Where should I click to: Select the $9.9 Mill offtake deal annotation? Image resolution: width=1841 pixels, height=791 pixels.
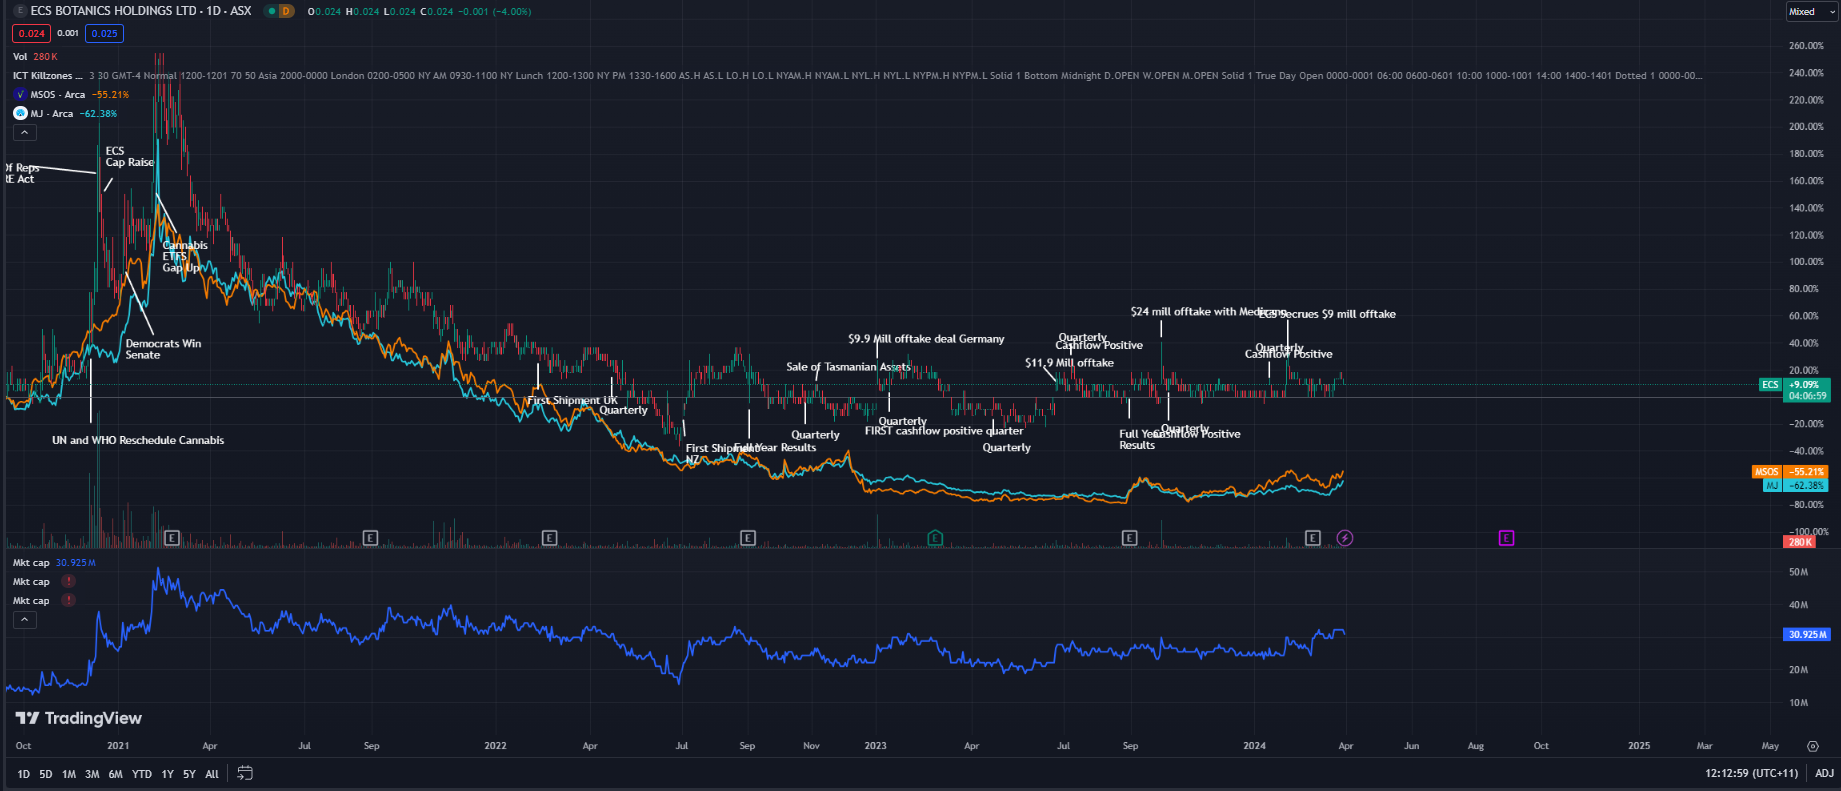pos(926,339)
